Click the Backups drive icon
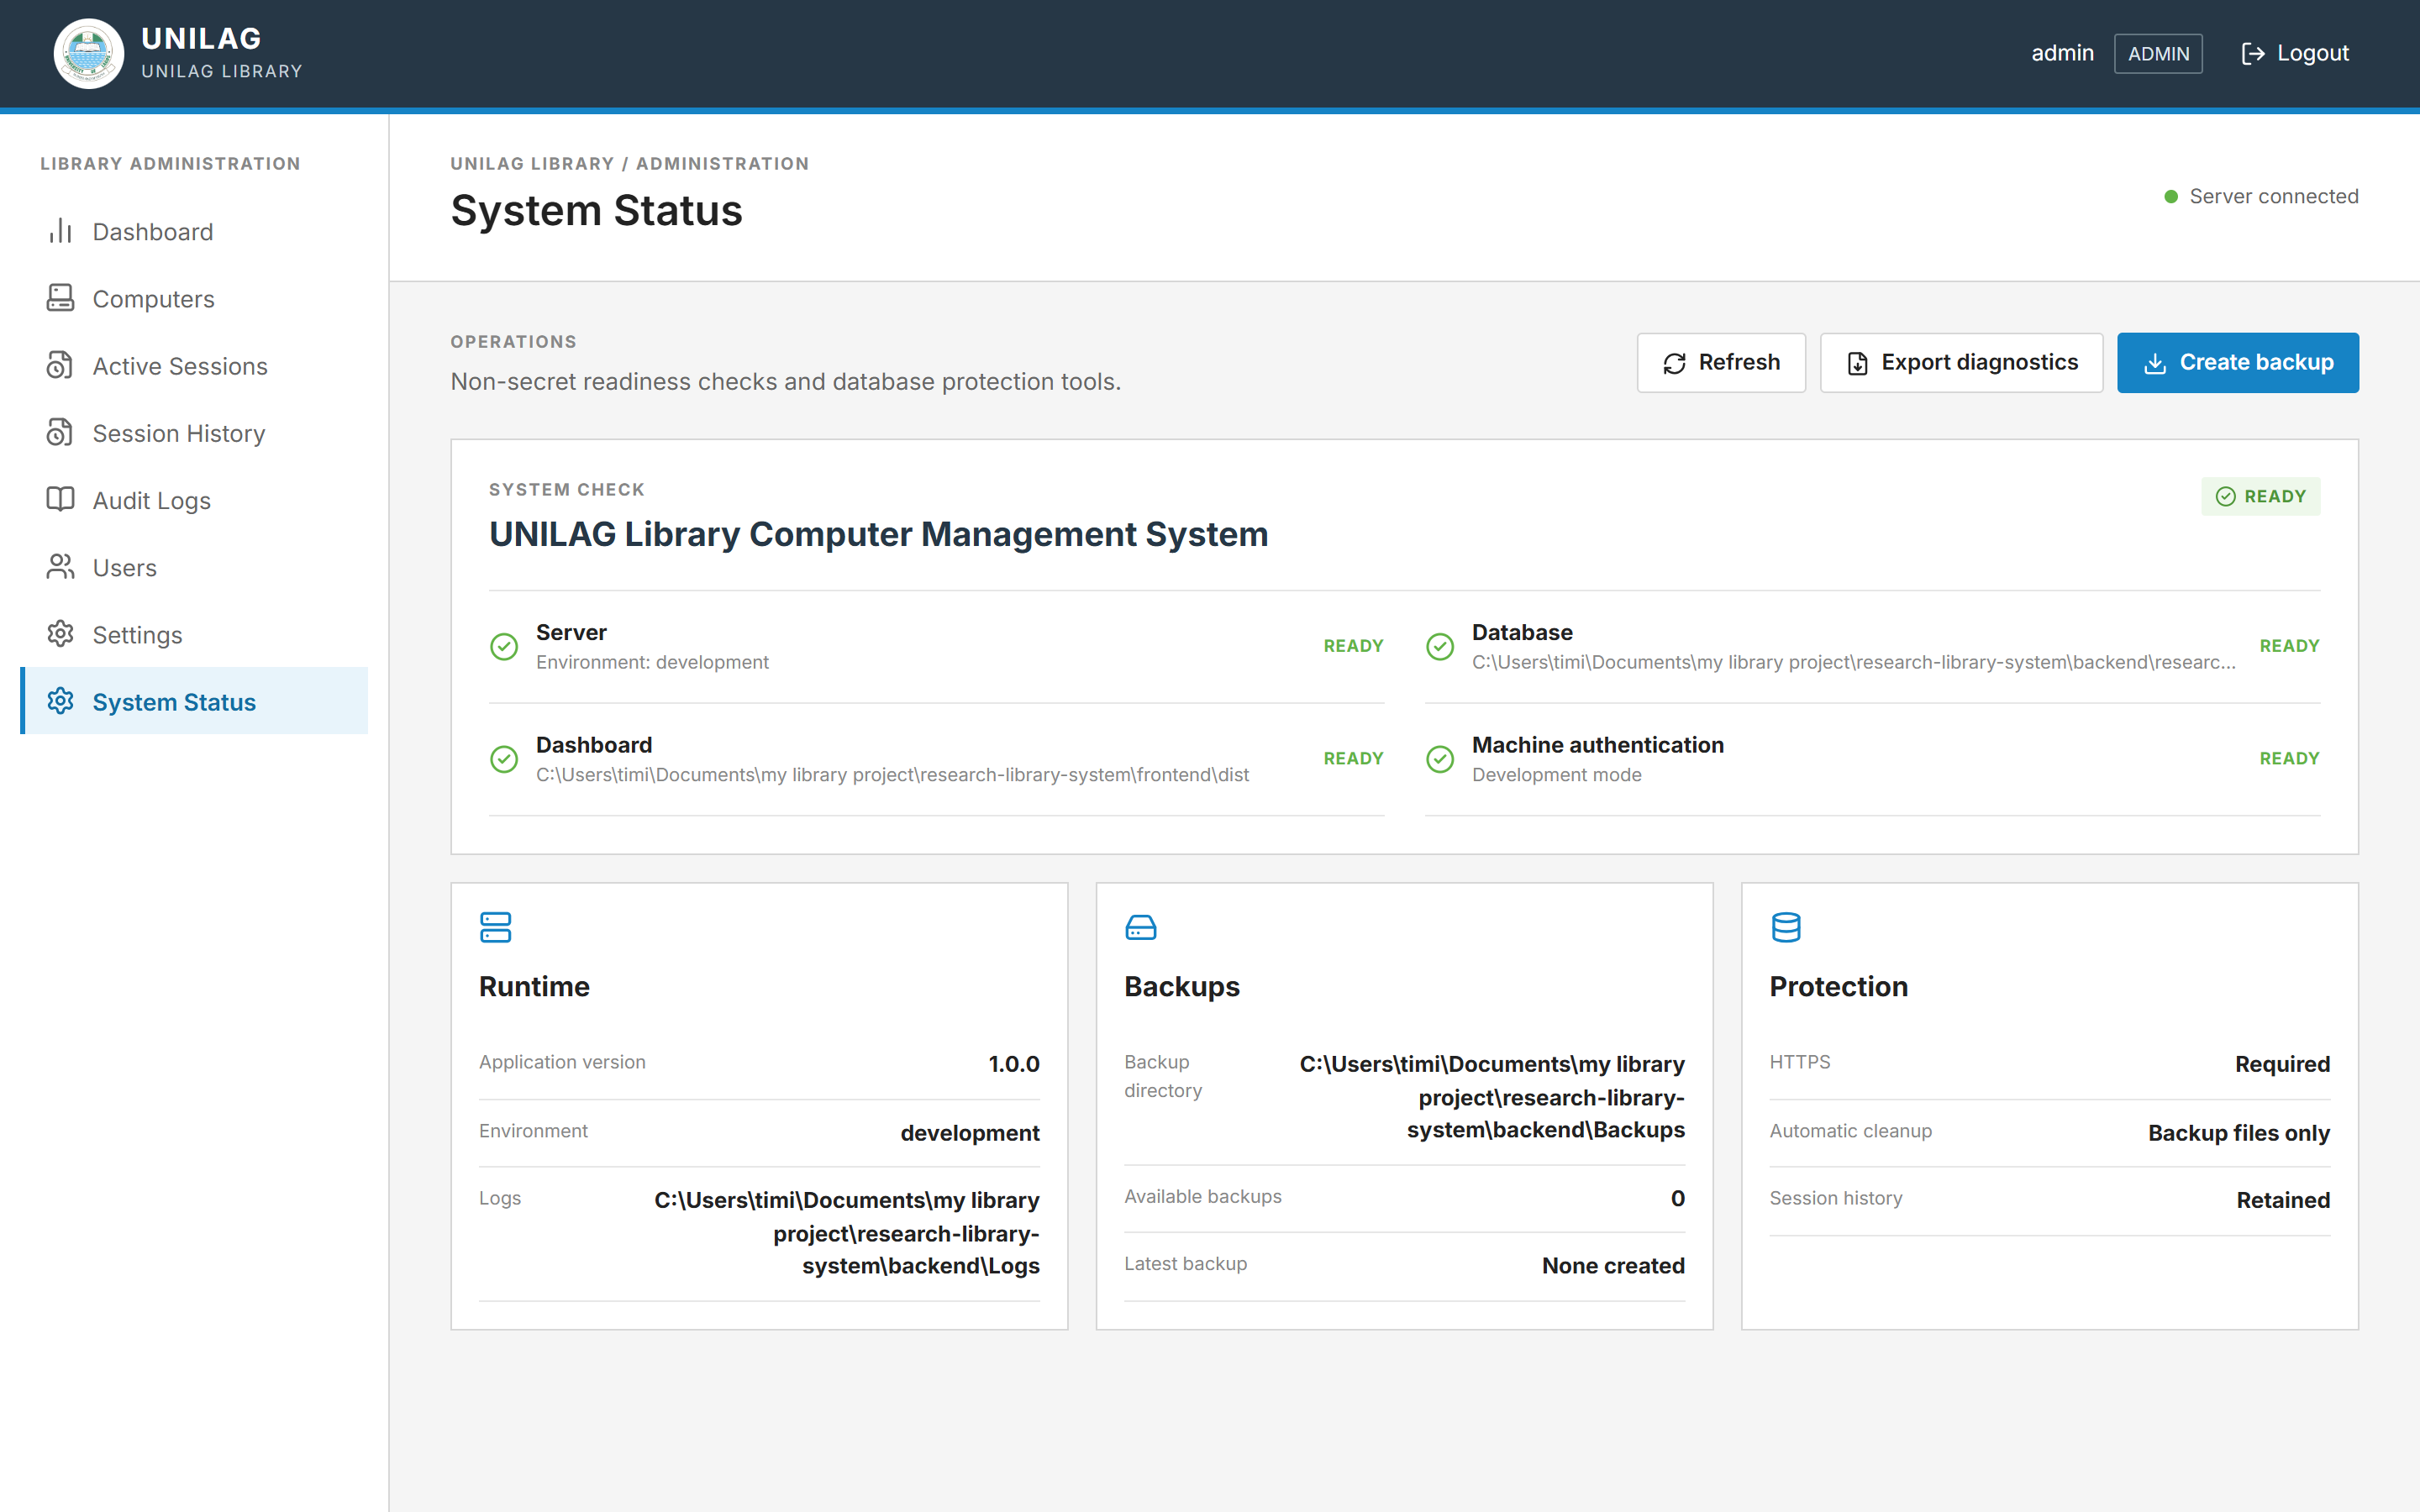Image resolution: width=2420 pixels, height=1512 pixels. tap(1140, 927)
